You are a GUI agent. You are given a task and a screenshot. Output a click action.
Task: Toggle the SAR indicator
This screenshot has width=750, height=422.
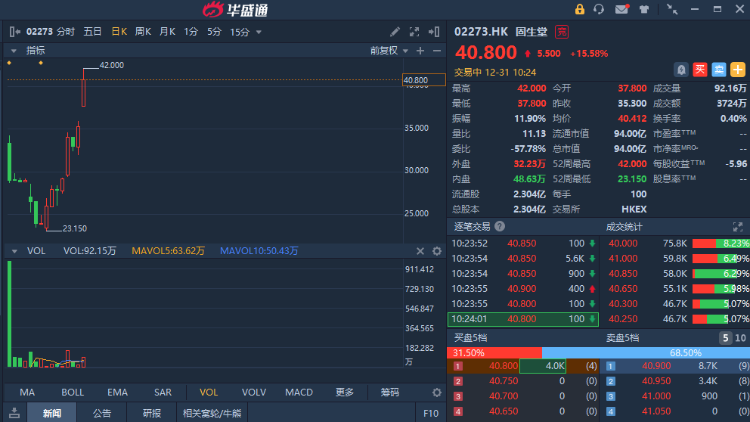[x=163, y=392]
